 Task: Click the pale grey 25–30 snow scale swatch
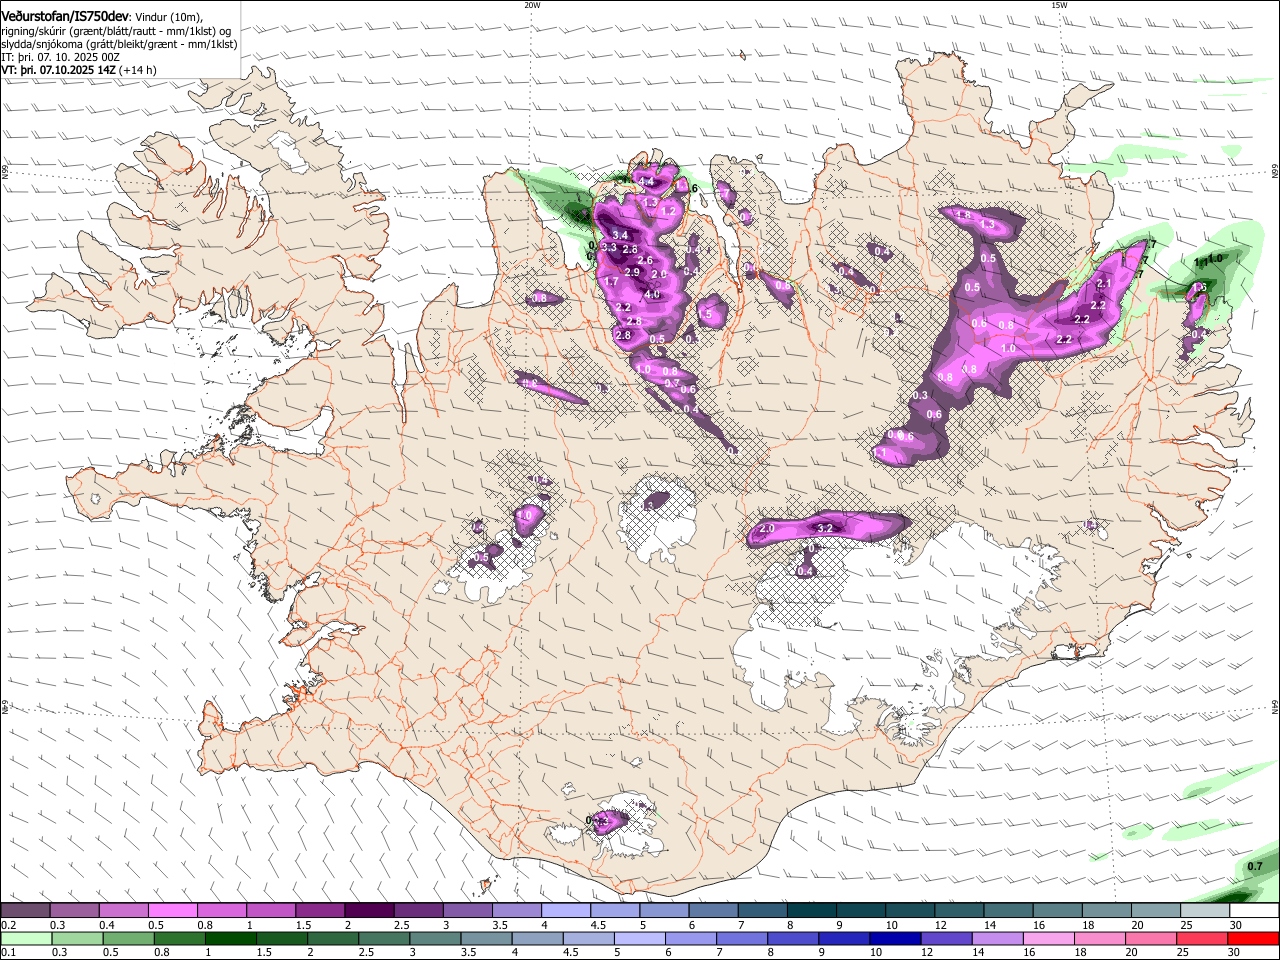tap(1205, 911)
